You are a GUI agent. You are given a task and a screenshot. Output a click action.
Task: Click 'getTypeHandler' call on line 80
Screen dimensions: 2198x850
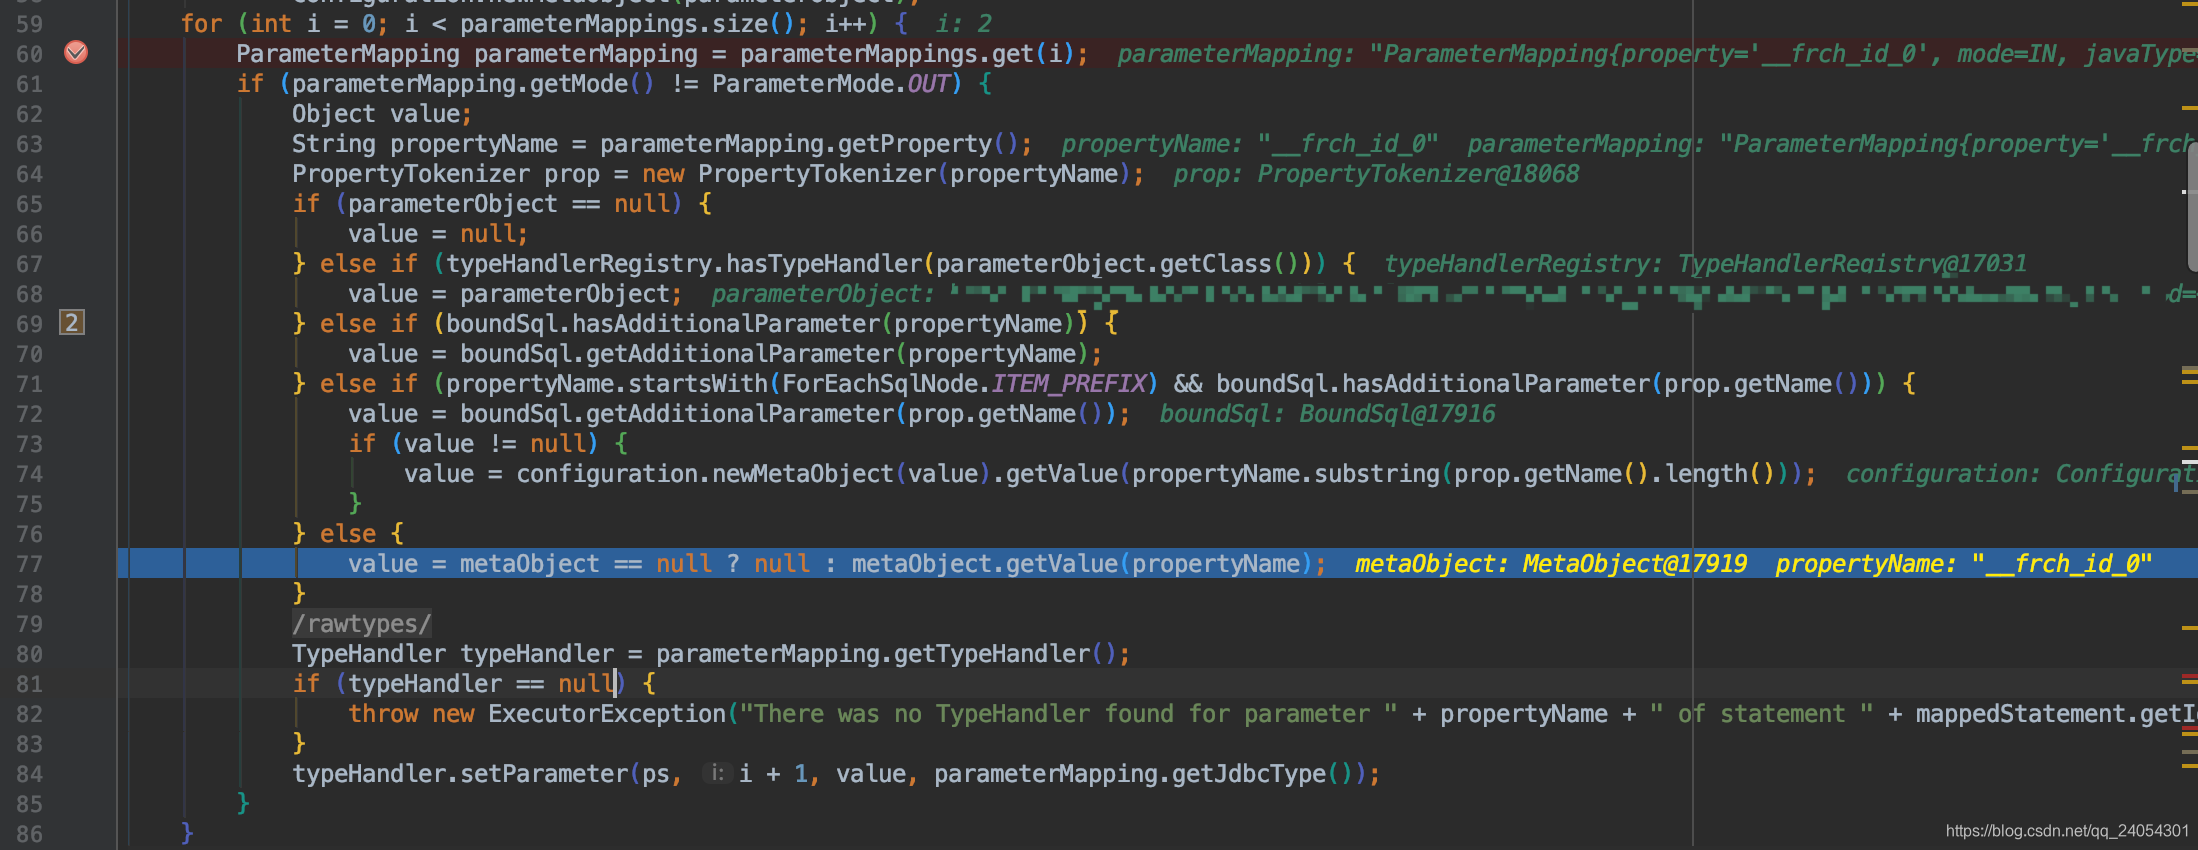pyautogui.click(x=992, y=654)
